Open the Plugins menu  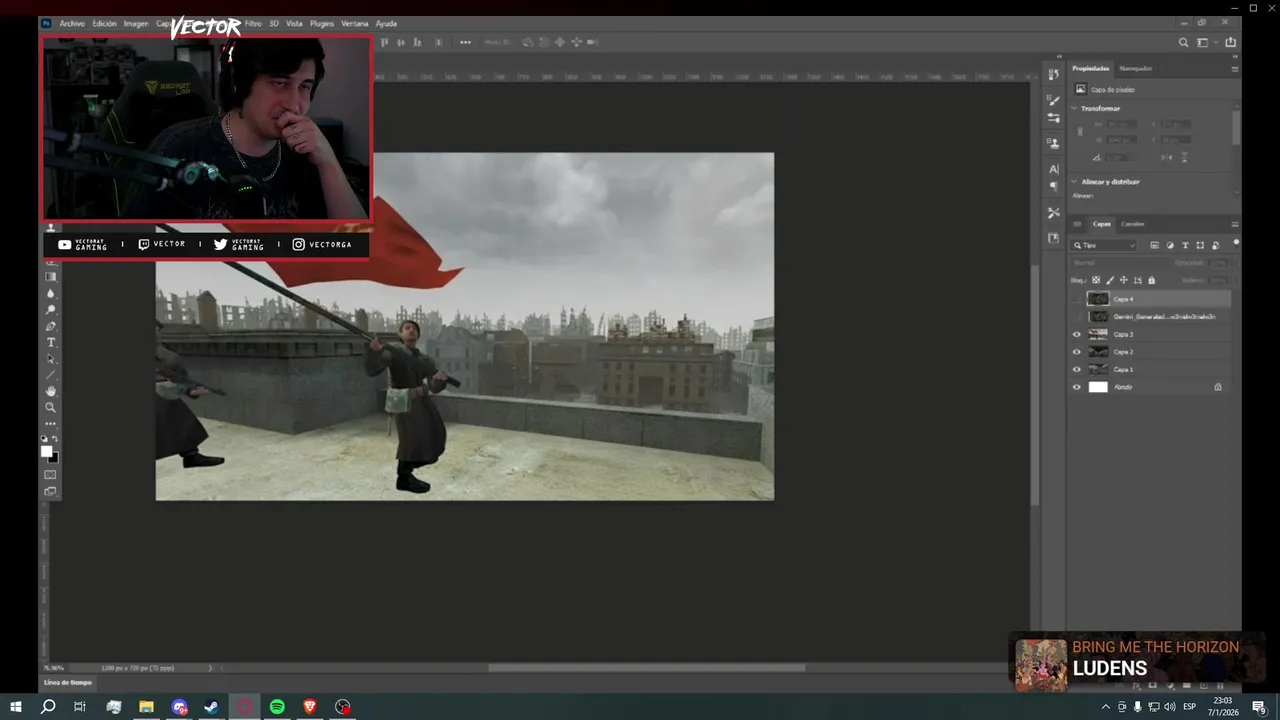(x=322, y=23)
